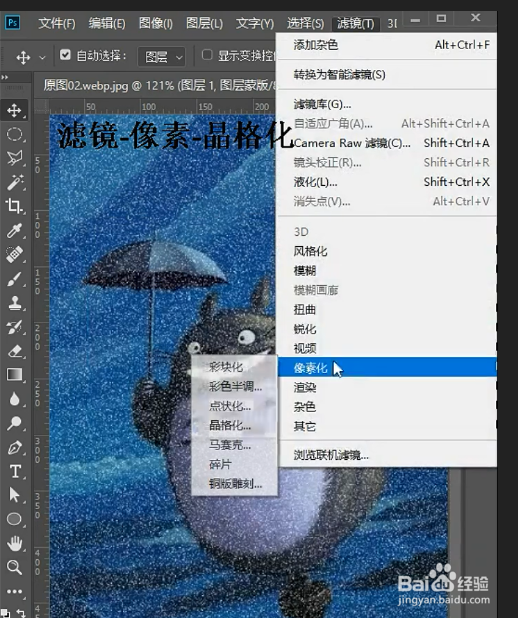
Task: Expand the 扭曲 submenu
Action: (387, 310)
